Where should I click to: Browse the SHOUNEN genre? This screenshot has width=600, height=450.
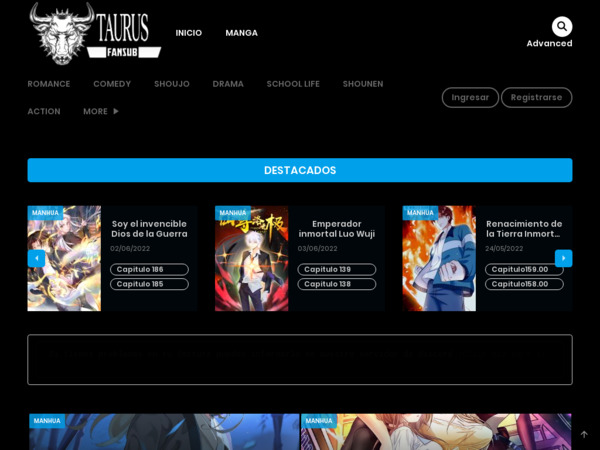click(x=363, y=84)
